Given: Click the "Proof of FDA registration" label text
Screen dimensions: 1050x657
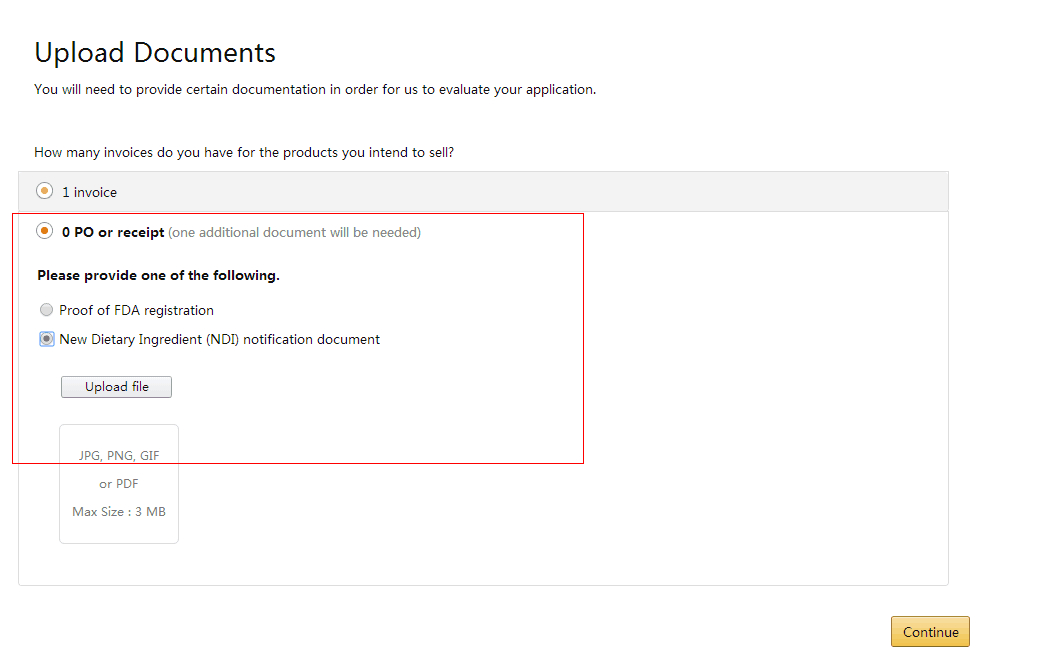Looking at the screenshot, I should (x=136, y=310).
